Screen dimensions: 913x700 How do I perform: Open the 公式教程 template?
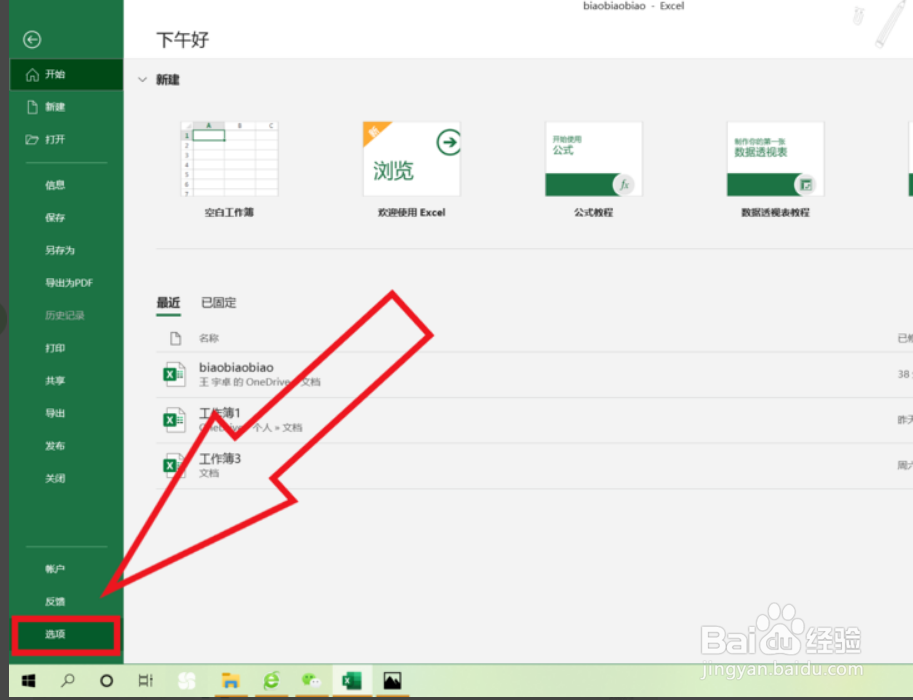[593, 159]
